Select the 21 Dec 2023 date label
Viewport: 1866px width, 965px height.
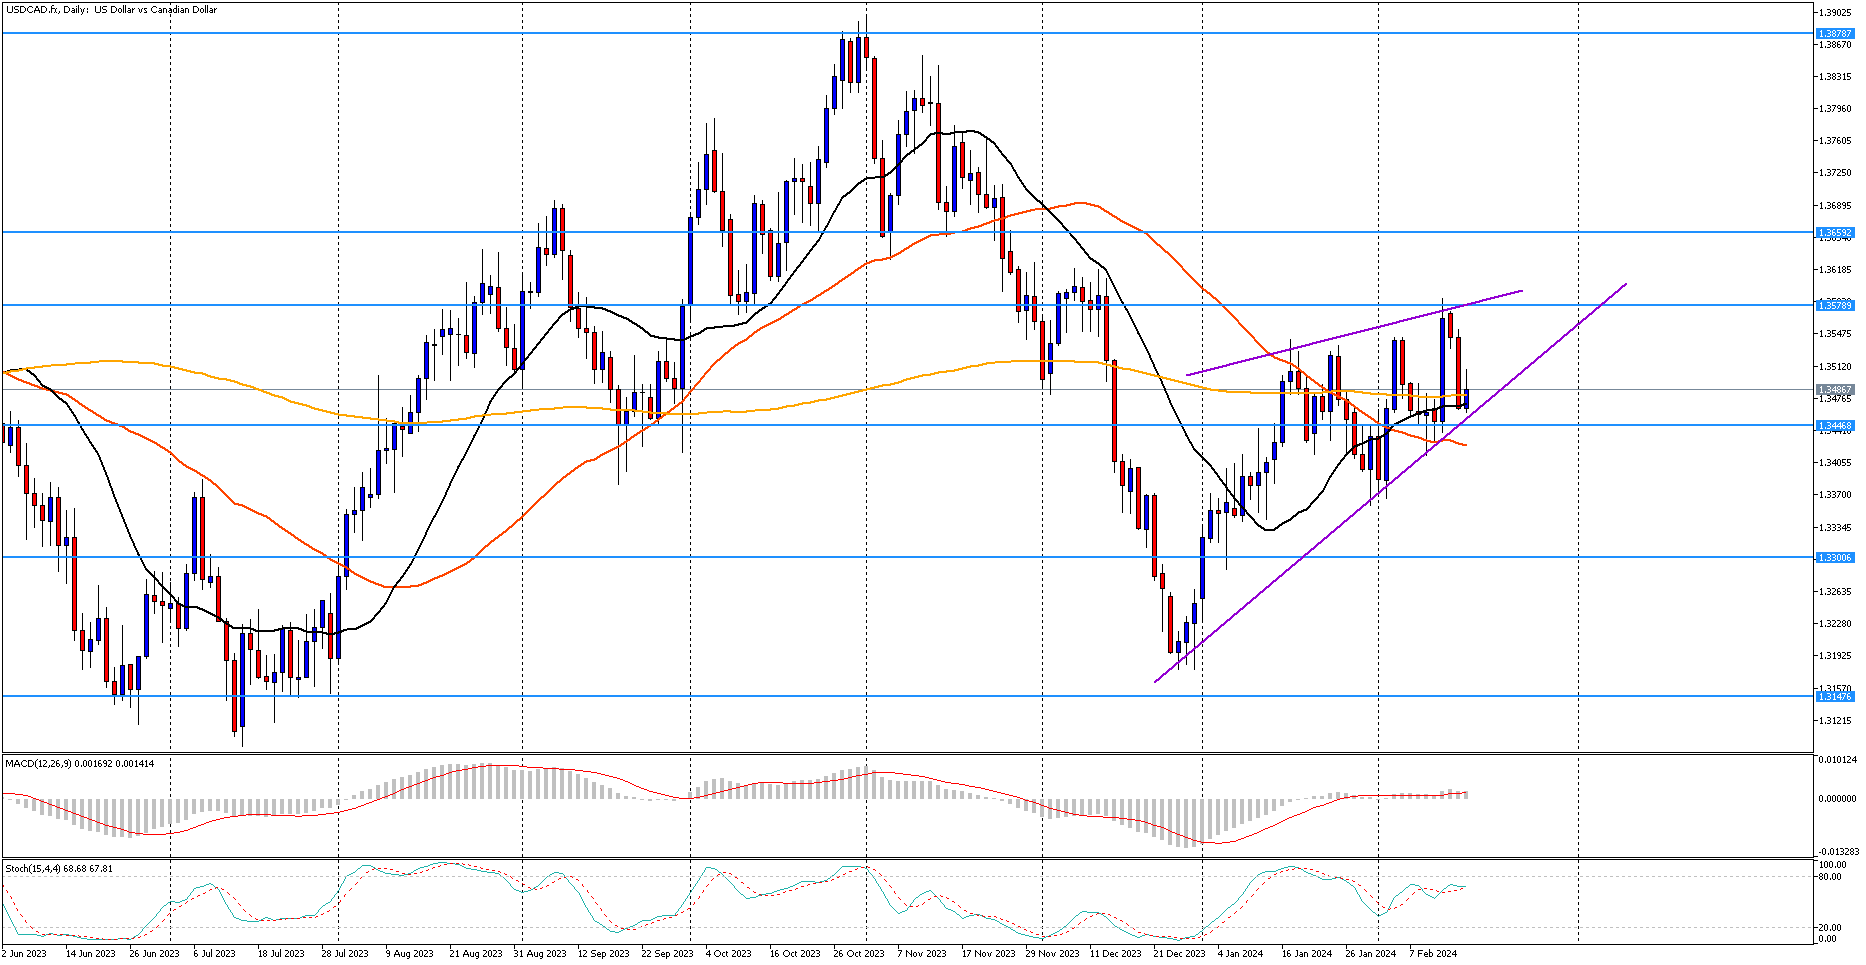click(1179, 954)
